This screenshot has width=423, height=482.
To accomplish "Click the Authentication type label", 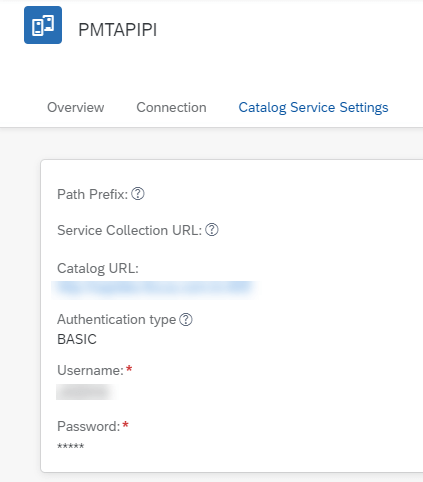I will pyautogui.click(x=116, y=319).
